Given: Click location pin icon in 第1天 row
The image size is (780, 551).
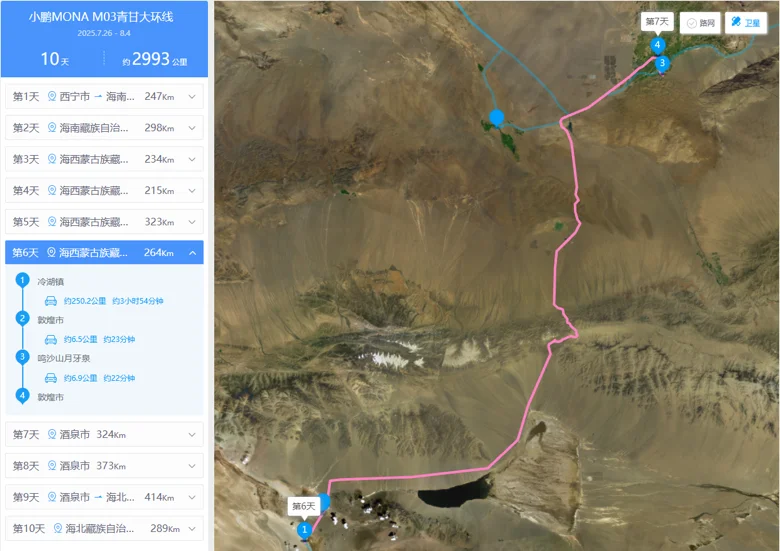Looking at the screenshot, I should click(x=52, y=96).
